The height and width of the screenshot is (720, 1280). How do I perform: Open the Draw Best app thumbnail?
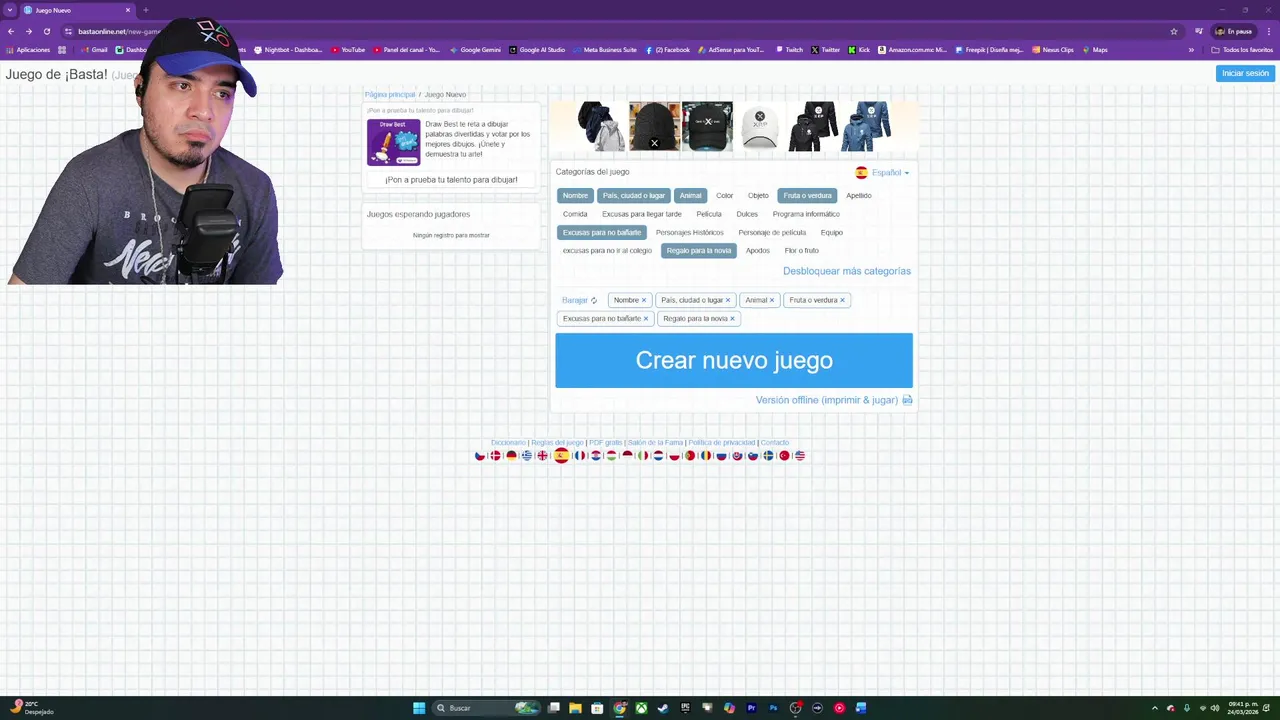pos(393,141)
